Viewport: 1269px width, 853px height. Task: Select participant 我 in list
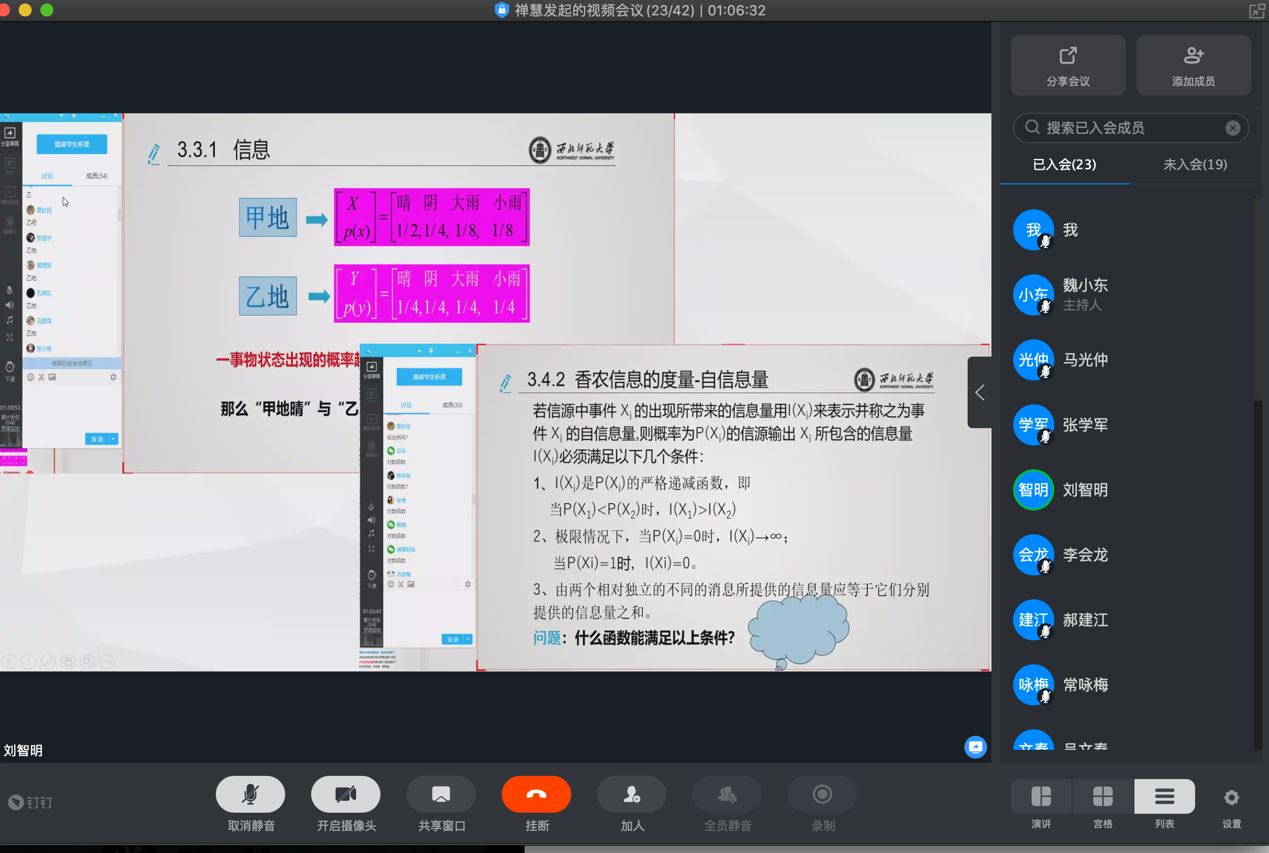[x=1126, y=230]
